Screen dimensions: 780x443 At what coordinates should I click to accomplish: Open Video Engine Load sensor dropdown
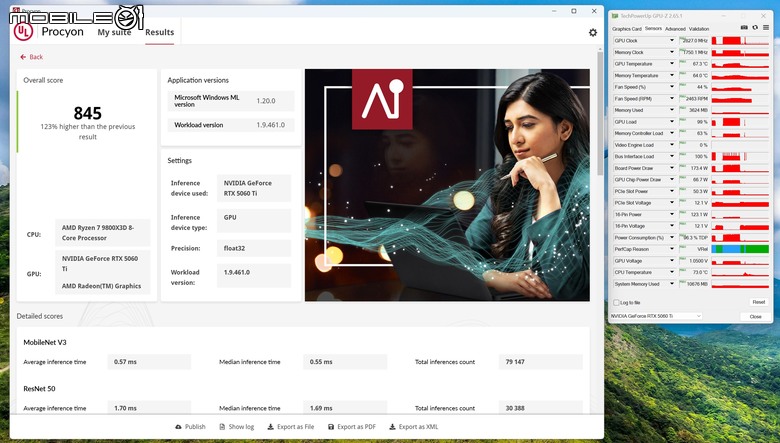672,145
